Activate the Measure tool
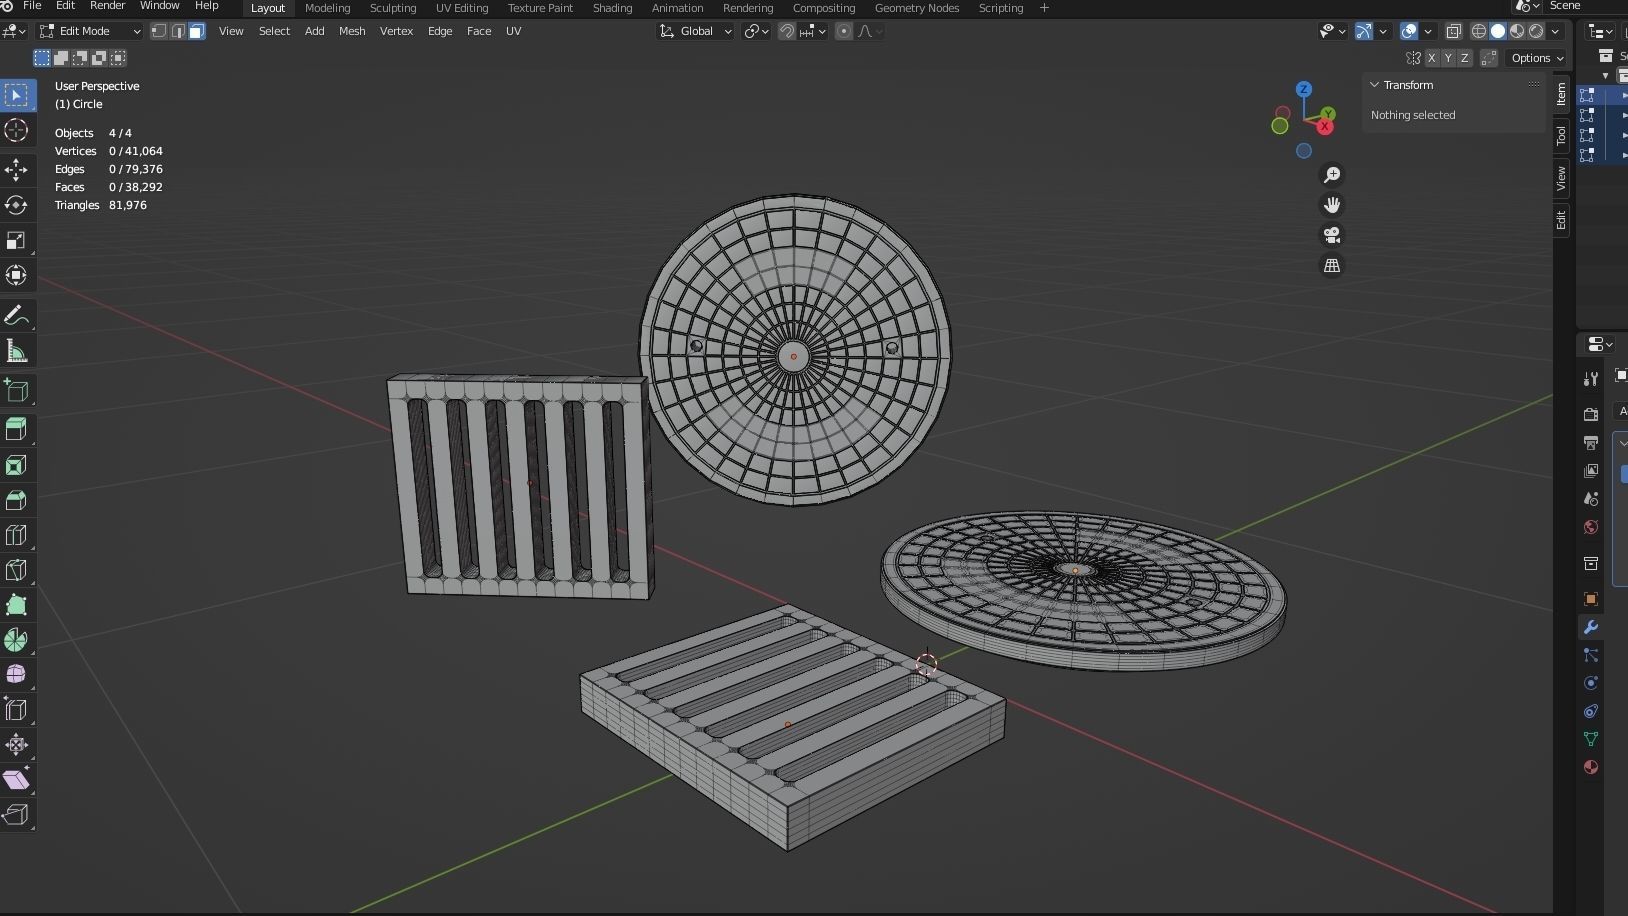1628x916 pixels. click(17, 351)
